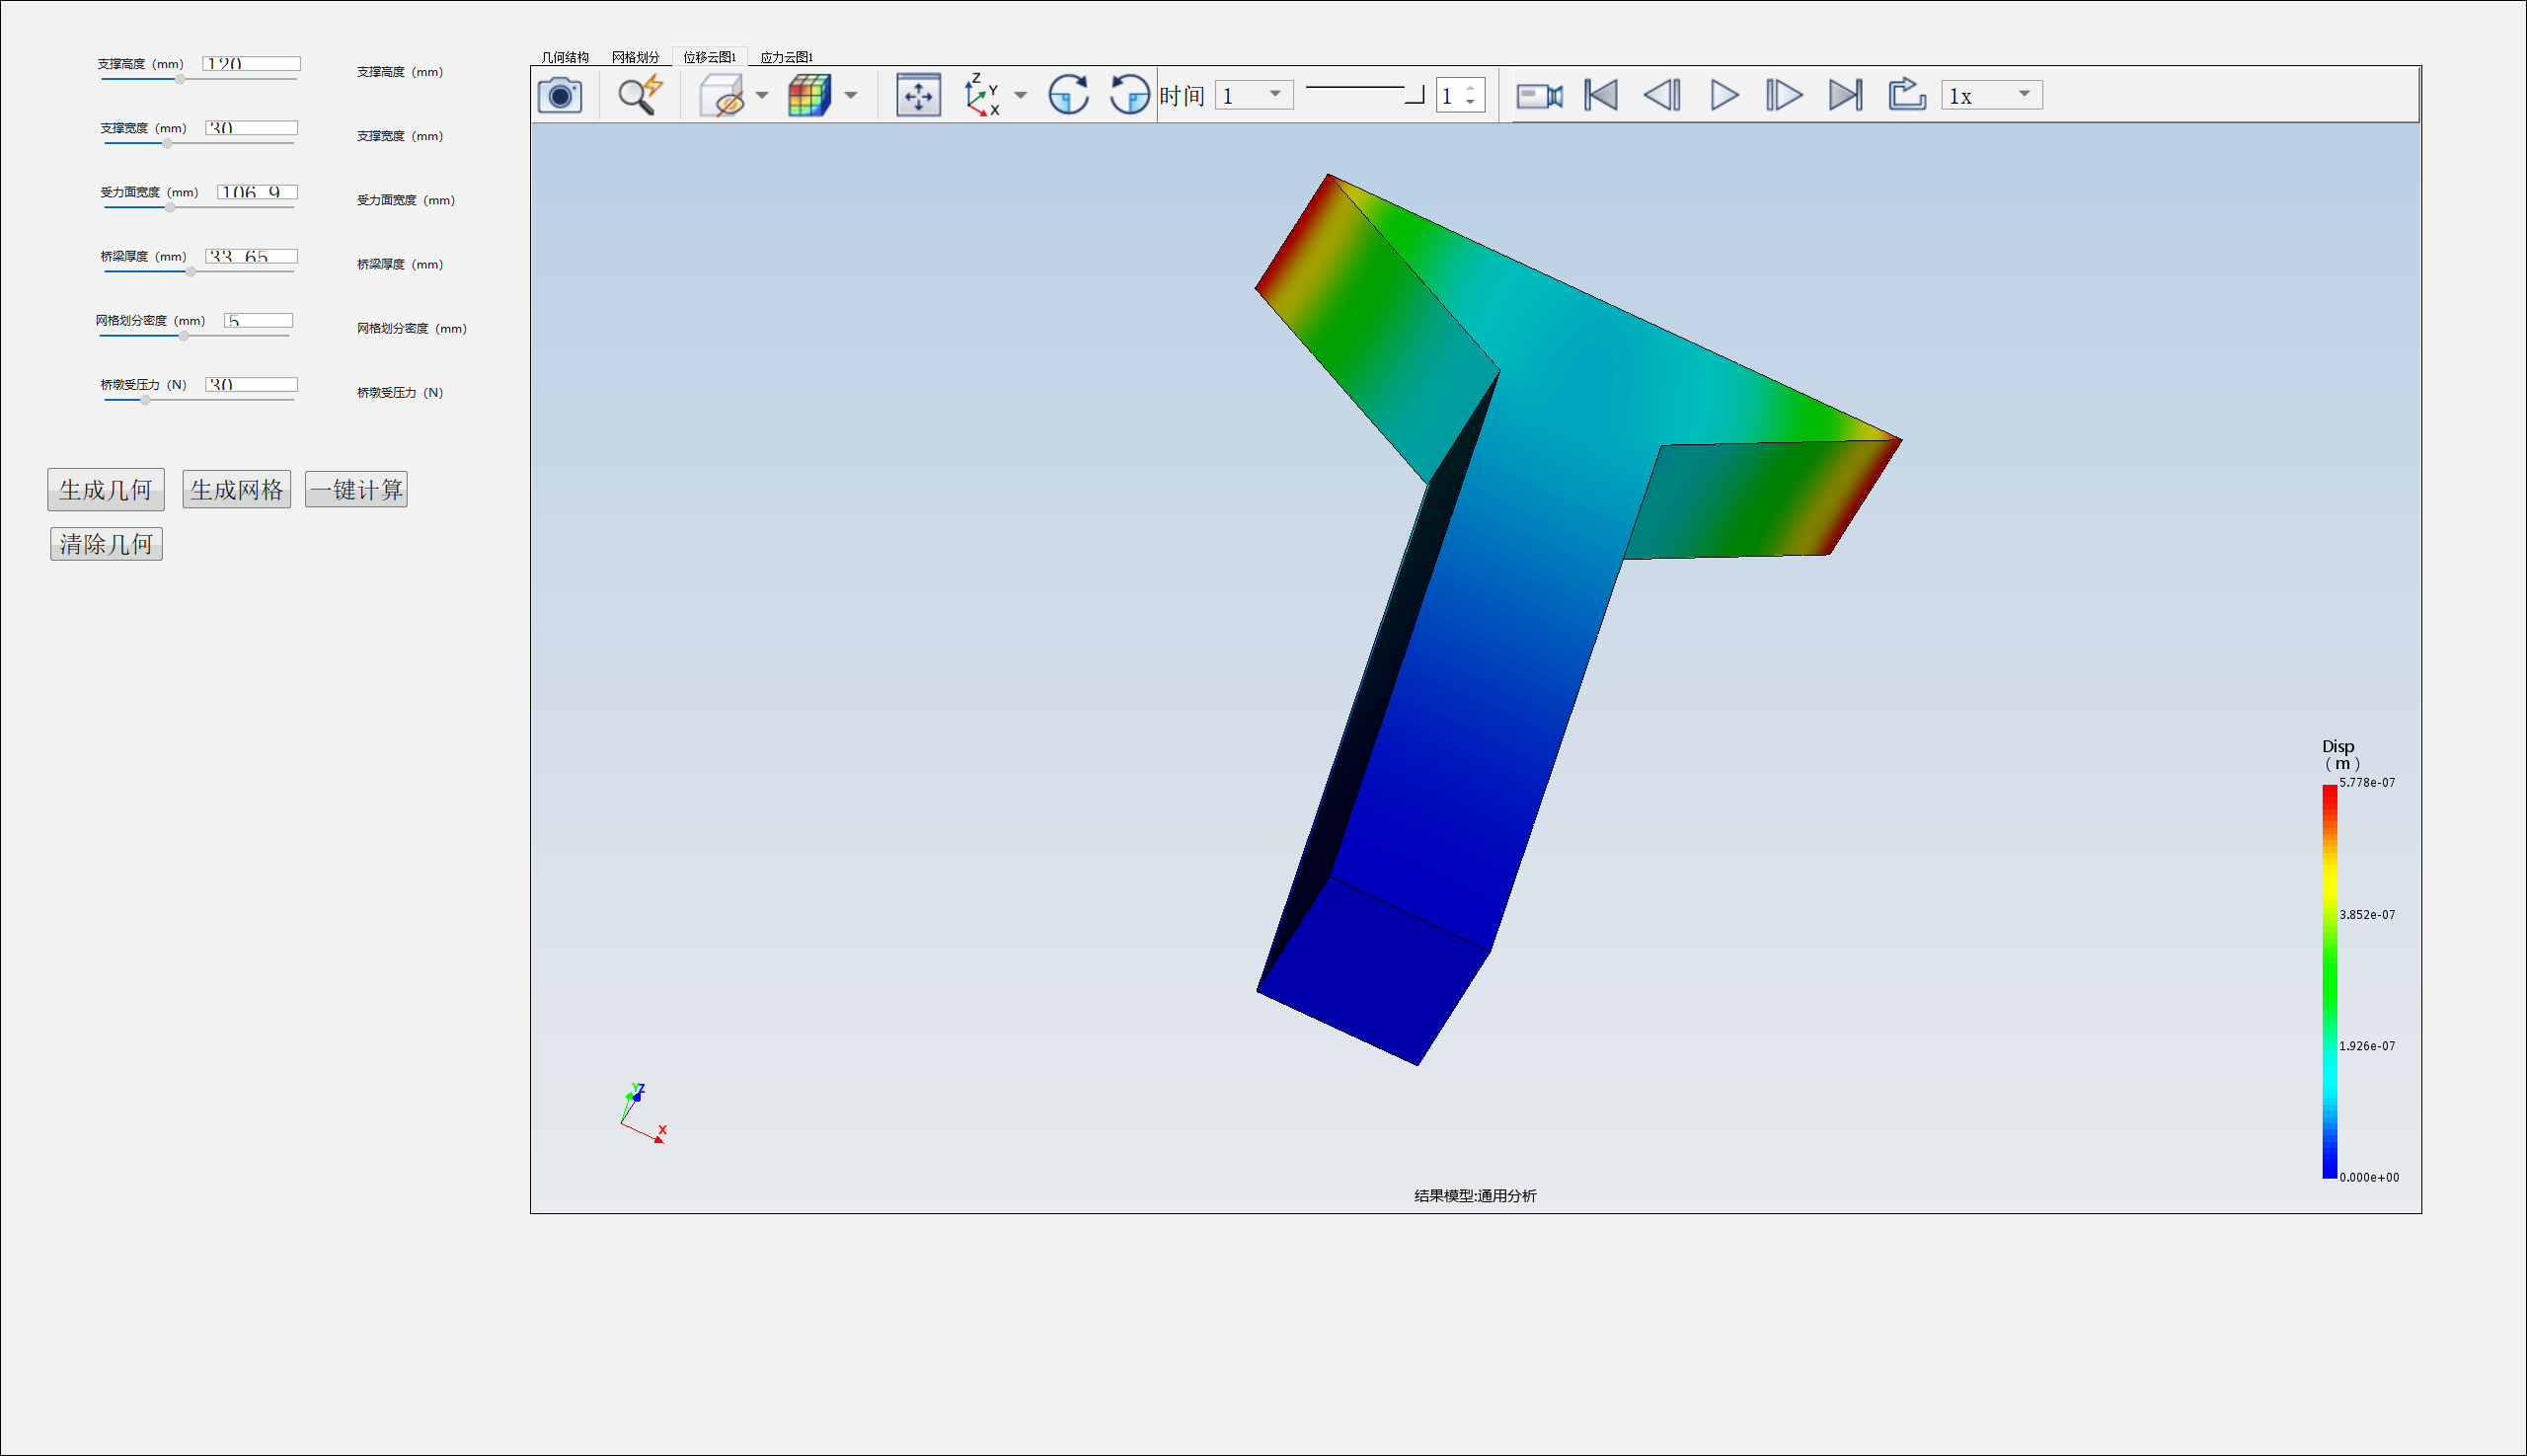Open dropdown arrow next to box visibility icon
The image size is (2527, 1456).
(x=762, y=96)
